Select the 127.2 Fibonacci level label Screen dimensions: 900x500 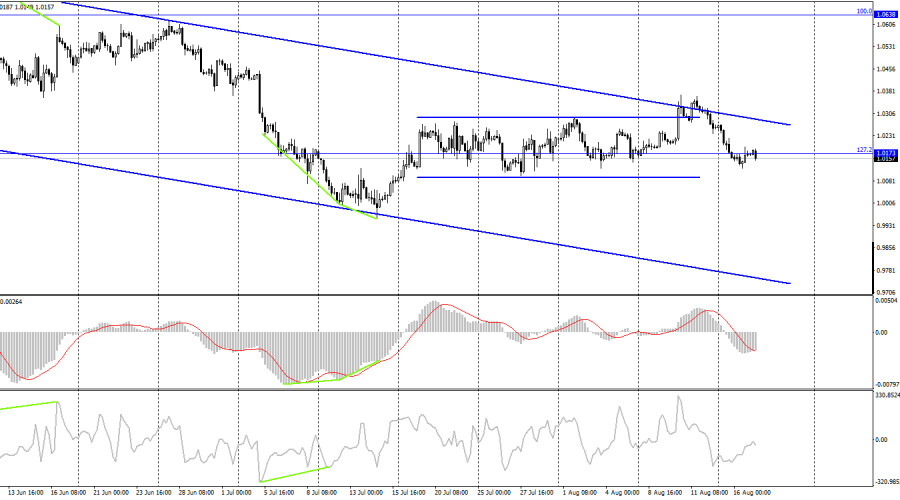coord(864,149)
